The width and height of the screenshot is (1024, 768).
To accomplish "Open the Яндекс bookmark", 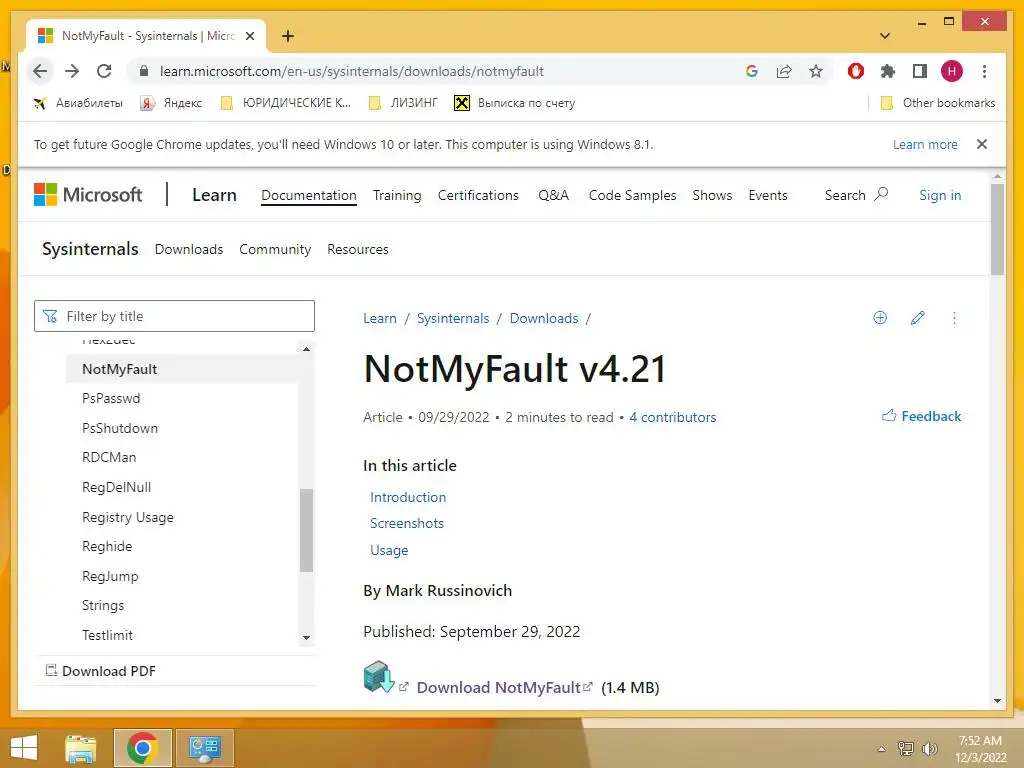I will point(171,103).
